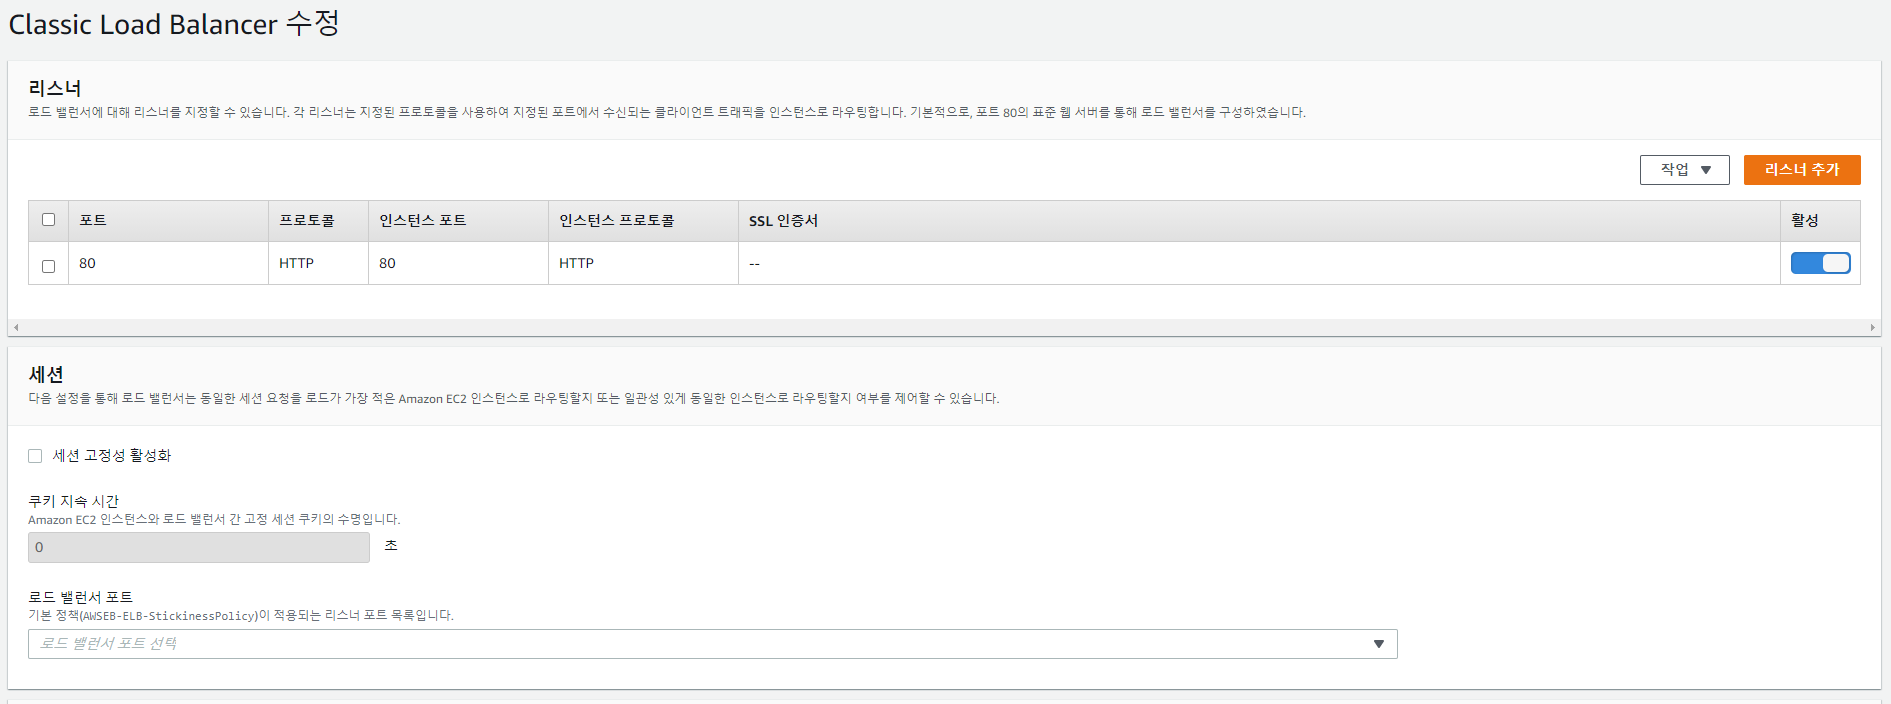Click the 리스너 추가 button
1891x704 pixels.
click(x=1801, y=170)
